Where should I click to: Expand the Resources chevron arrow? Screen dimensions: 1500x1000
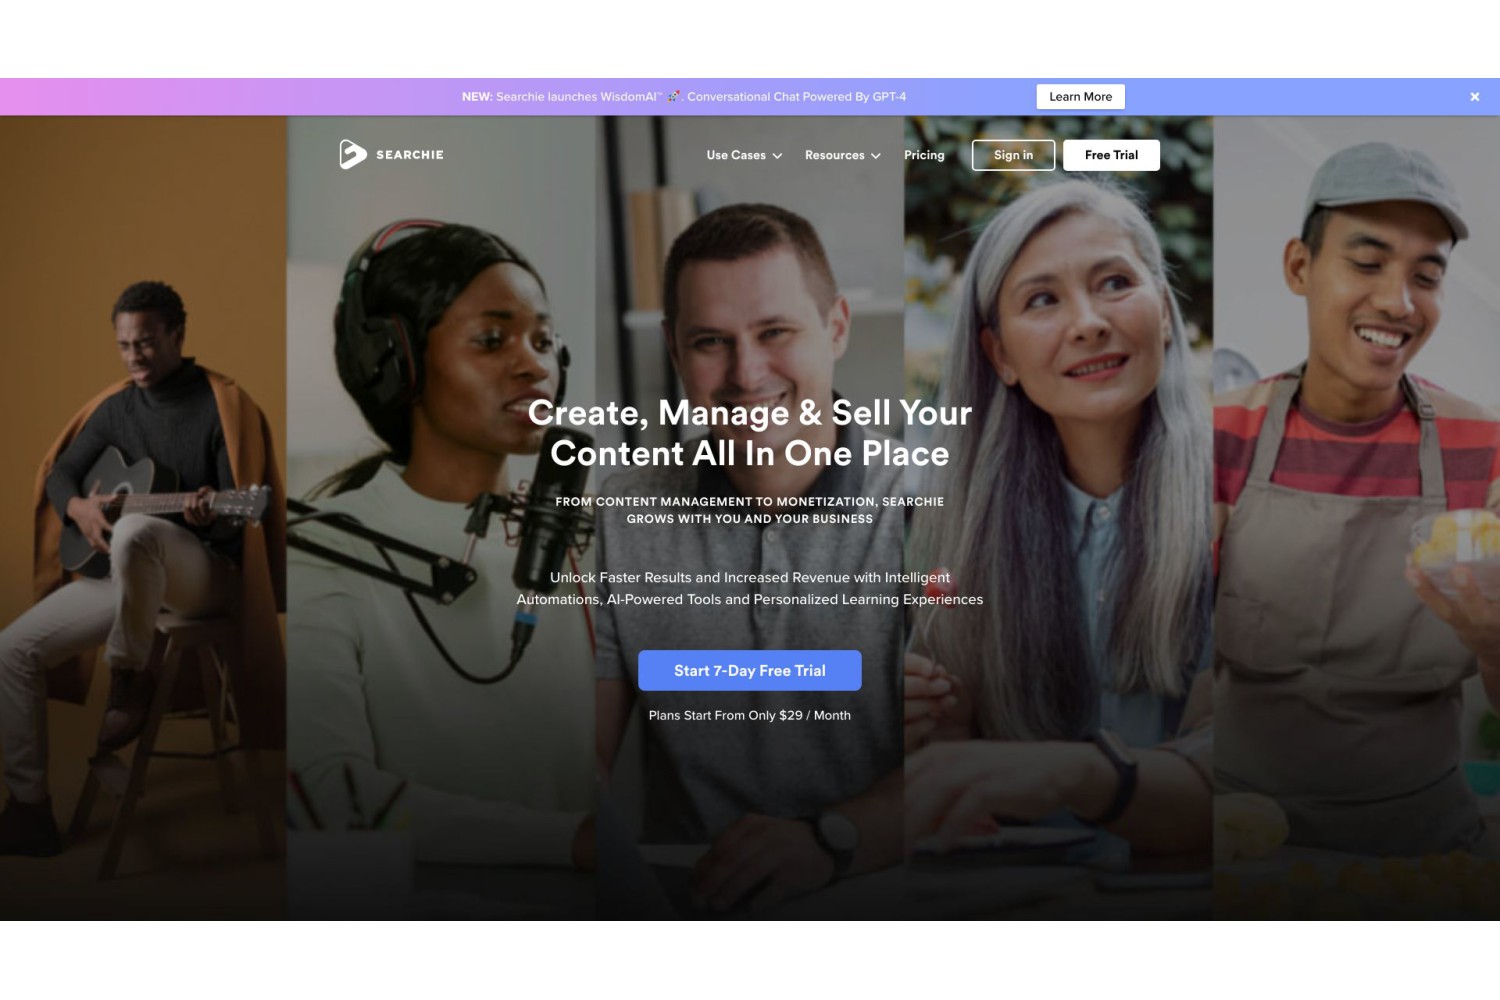point(876,156)
